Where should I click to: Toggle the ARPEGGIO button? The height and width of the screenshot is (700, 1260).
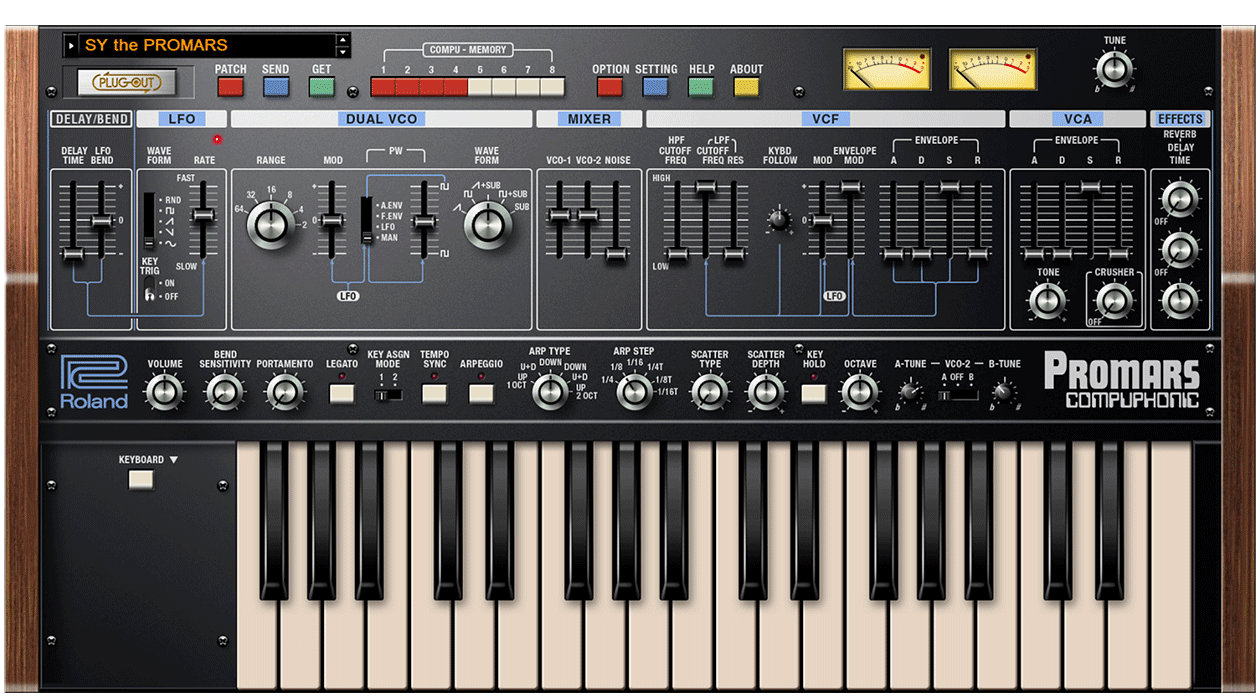pos(481,393)
